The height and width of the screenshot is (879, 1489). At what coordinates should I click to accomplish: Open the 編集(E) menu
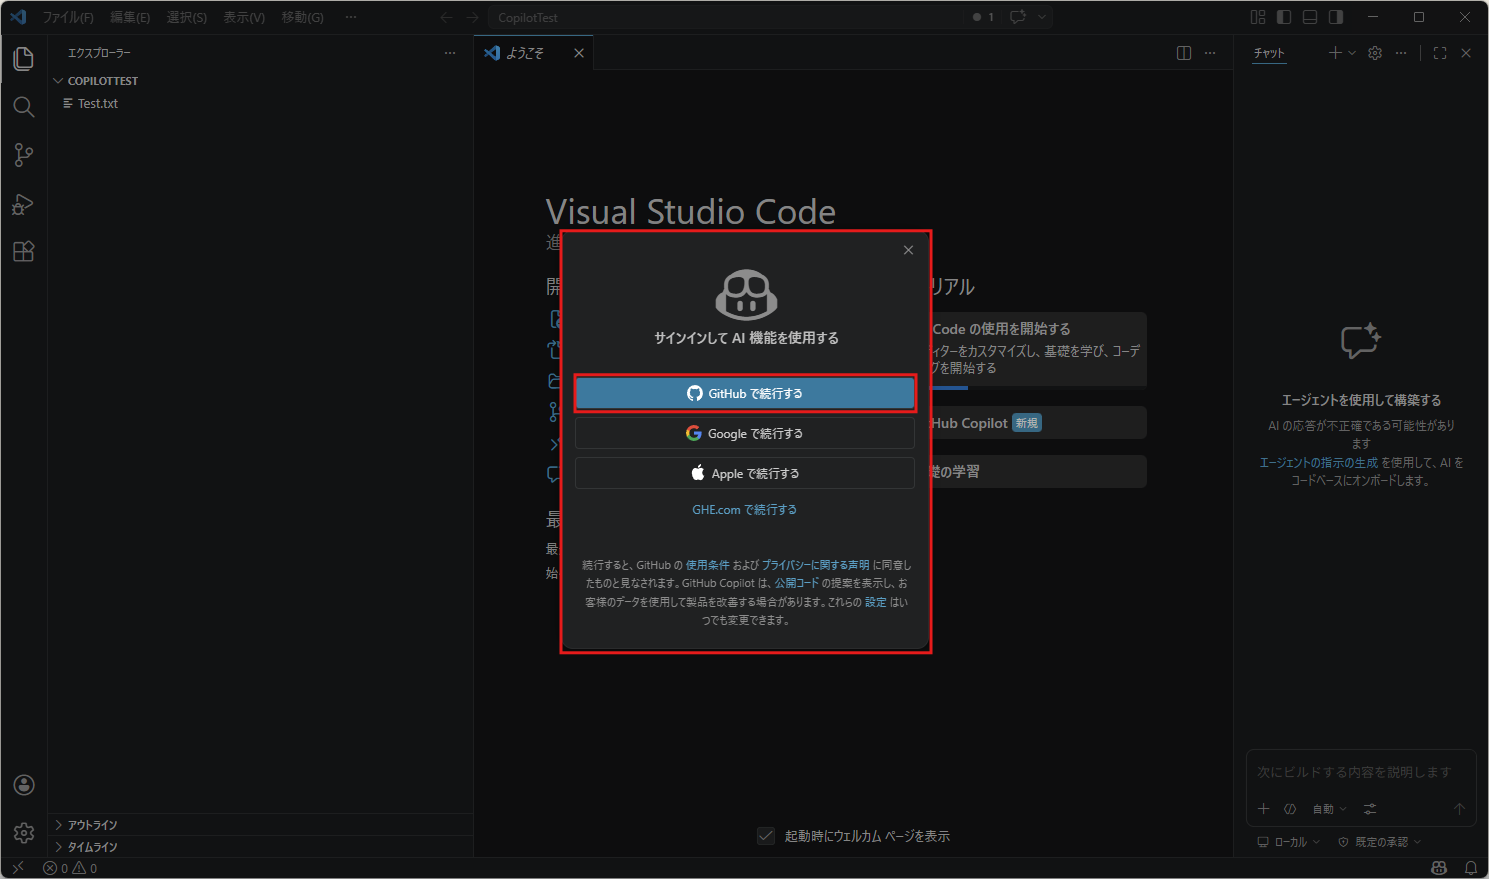pos(130,17)
